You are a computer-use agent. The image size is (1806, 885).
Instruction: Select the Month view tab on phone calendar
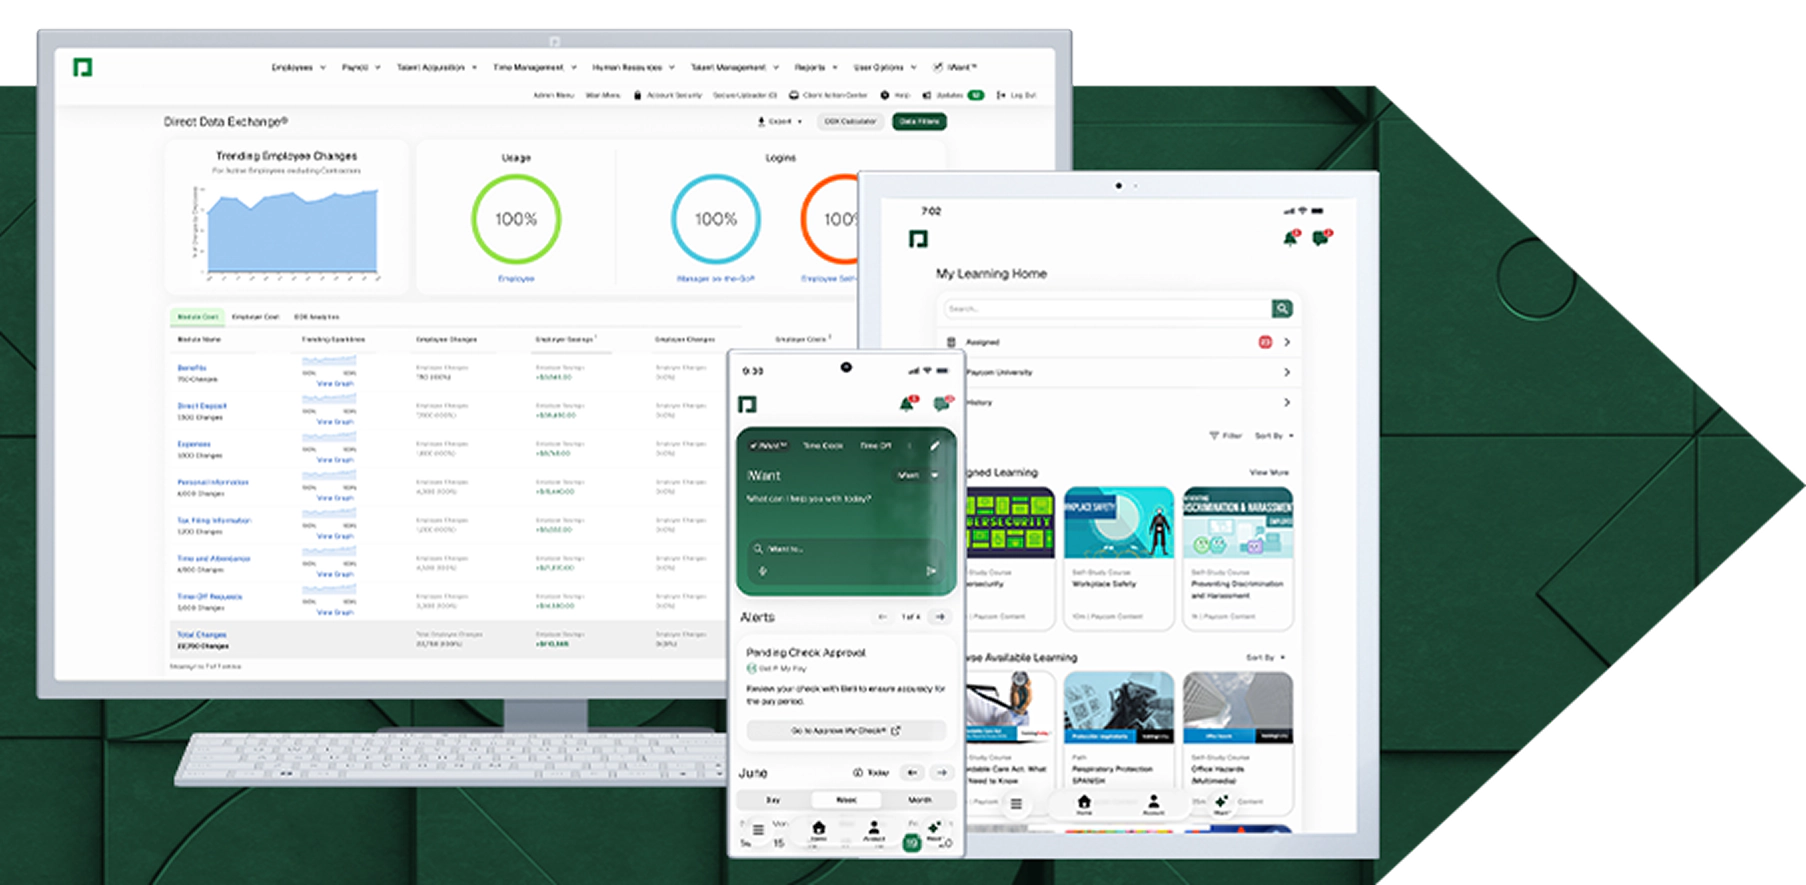[x=919, y=800]
